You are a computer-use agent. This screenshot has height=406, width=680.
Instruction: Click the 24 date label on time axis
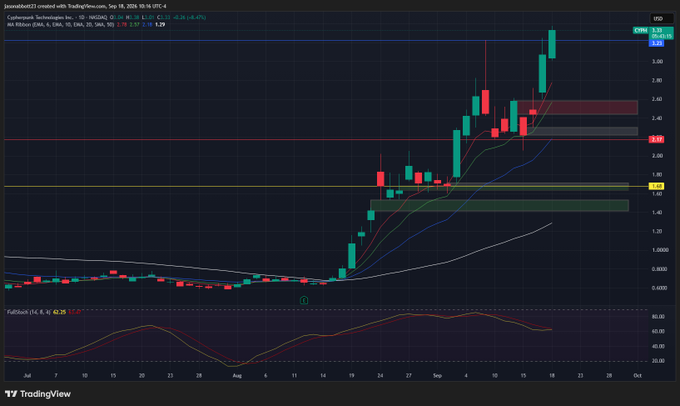point(380,376)
